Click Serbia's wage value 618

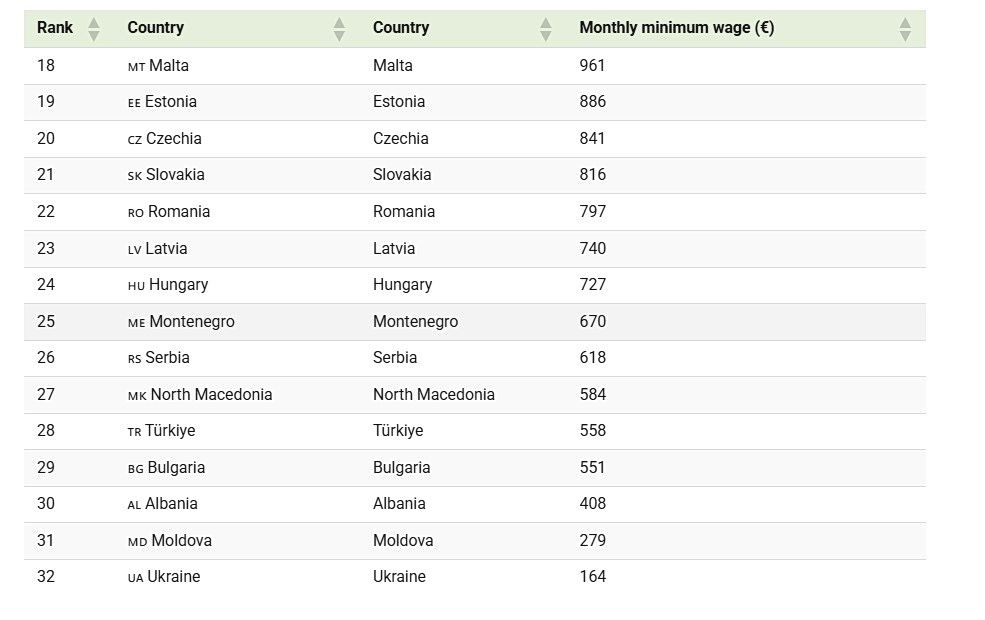(593, 358)
